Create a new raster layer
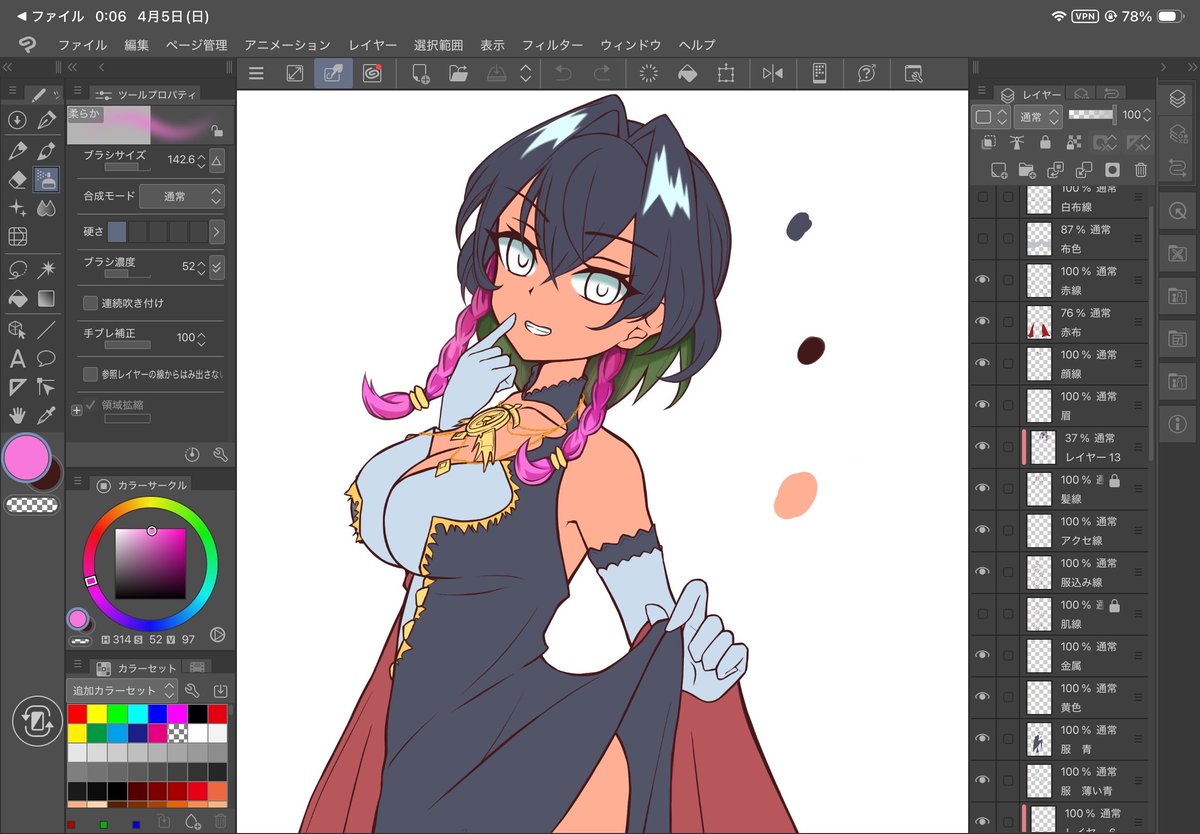Screen dimensions: 1200x834 (997, 170)
